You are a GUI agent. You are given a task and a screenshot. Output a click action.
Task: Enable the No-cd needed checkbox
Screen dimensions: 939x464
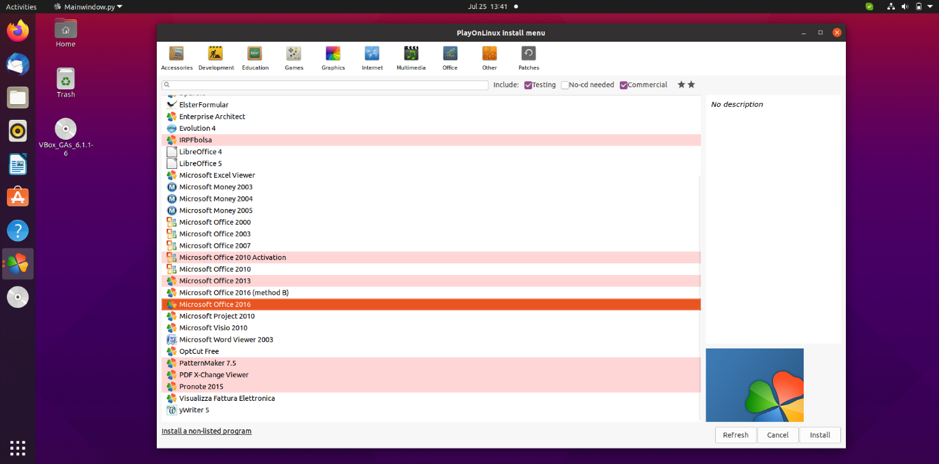pos(565,86)
